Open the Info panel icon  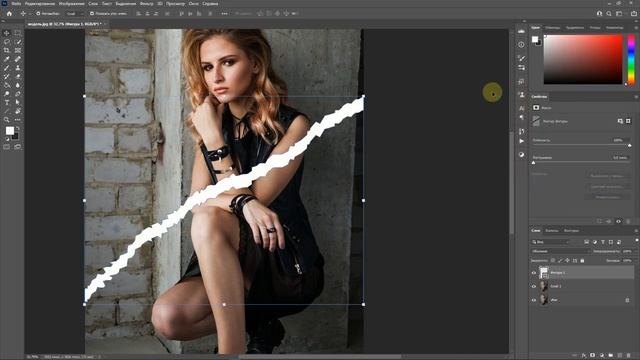click(521, 44)
